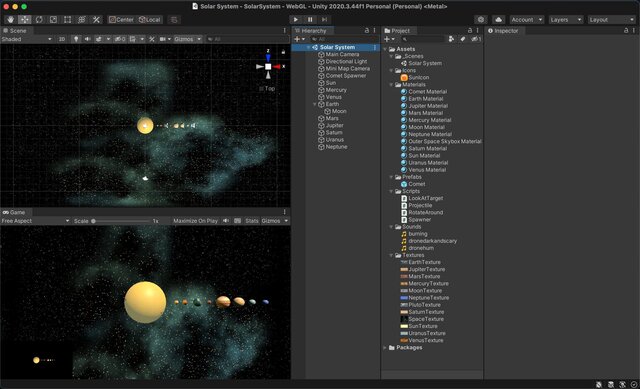Toggle scene audio speaker icon
This screenshot has width=640, height=389.
tap(87, 39)
